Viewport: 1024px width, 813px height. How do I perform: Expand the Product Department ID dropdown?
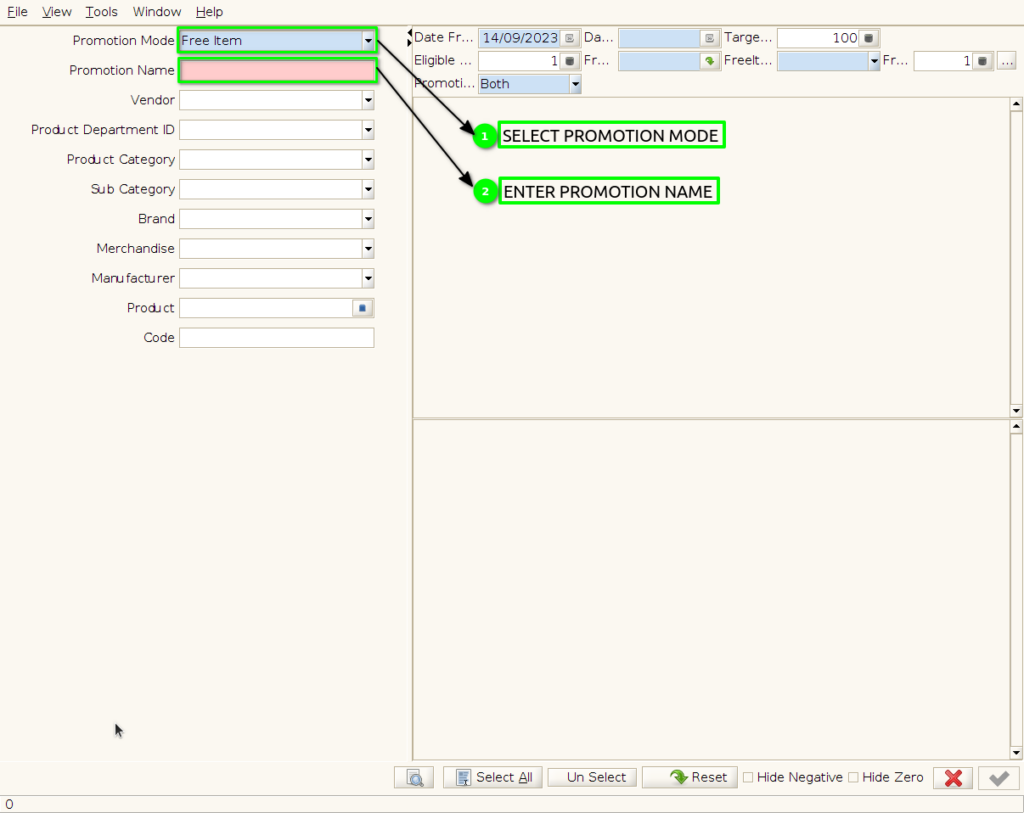[368, 130]
